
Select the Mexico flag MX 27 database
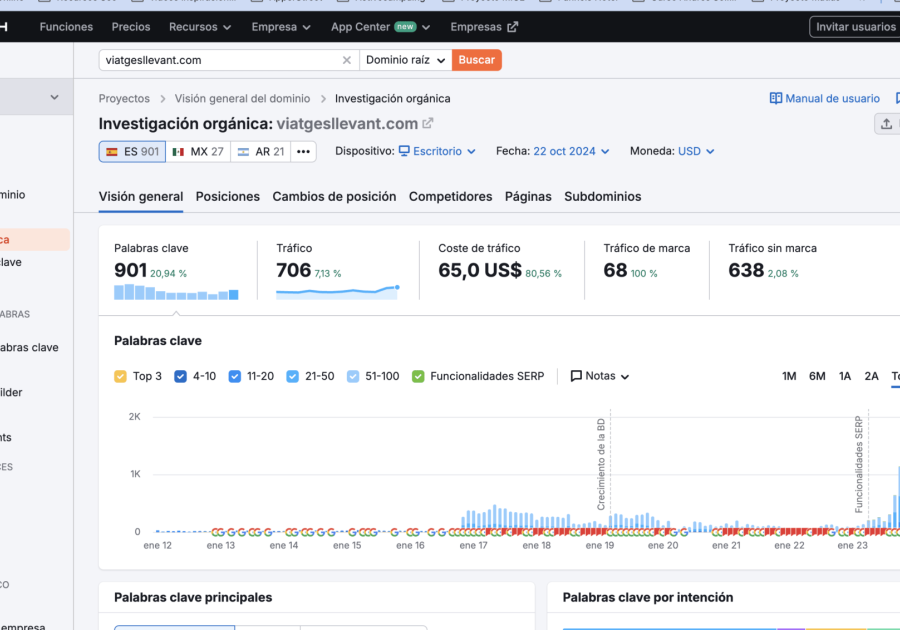point(198,151)
